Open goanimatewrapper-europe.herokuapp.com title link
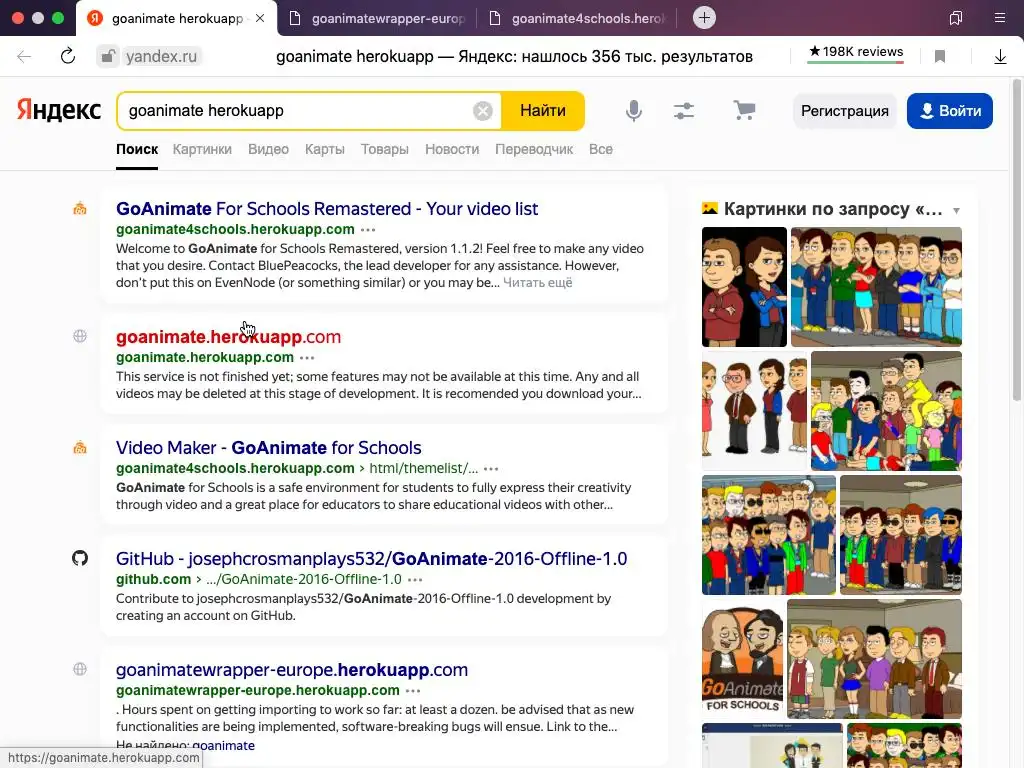Viewport: 1024px width, 768px height. coord(292,670)
